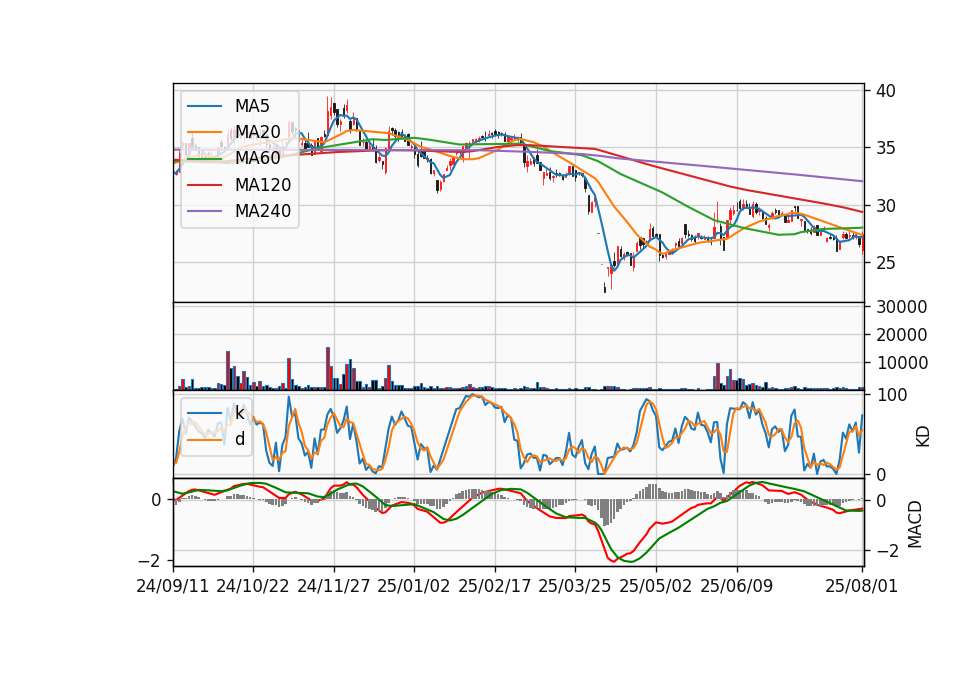Click the volume axis value 10000
The height and width of the screenshot is (690, 960).
pos(902,363)
